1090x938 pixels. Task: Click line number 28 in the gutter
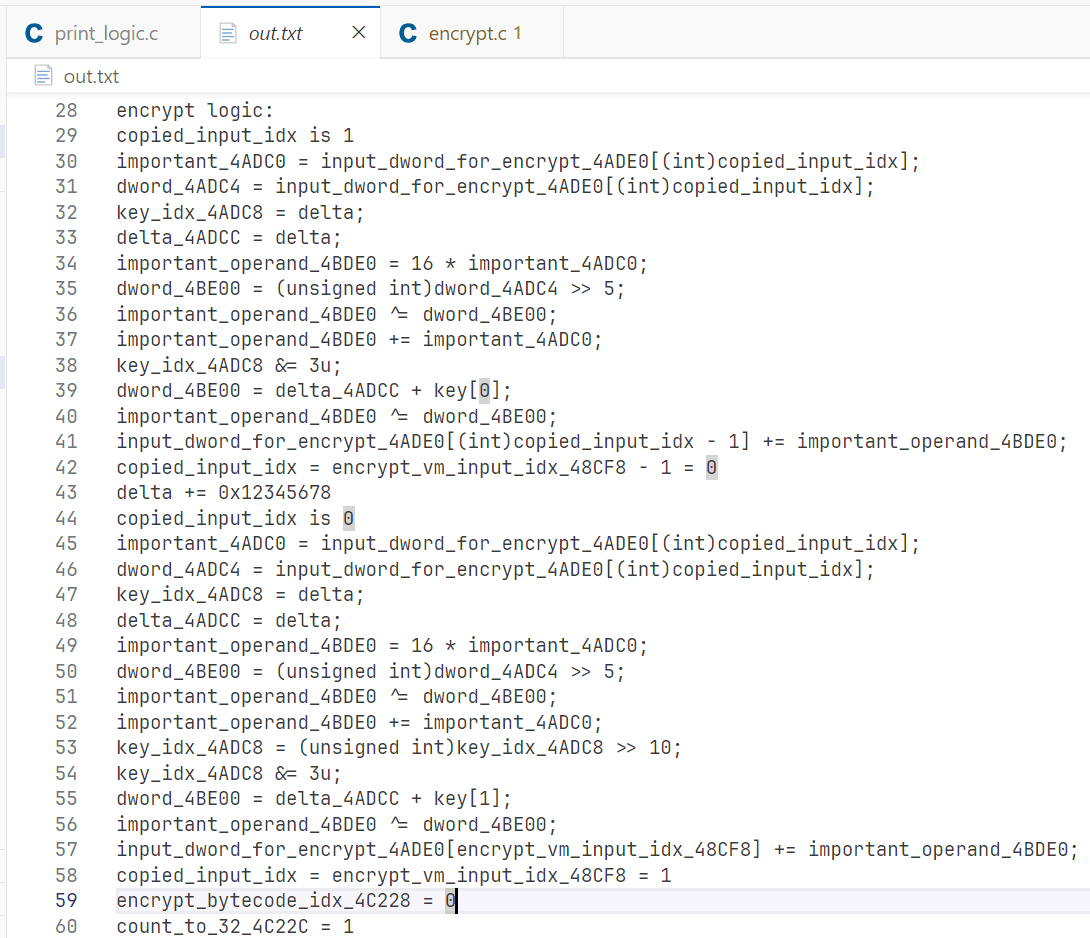pos(66,110)
